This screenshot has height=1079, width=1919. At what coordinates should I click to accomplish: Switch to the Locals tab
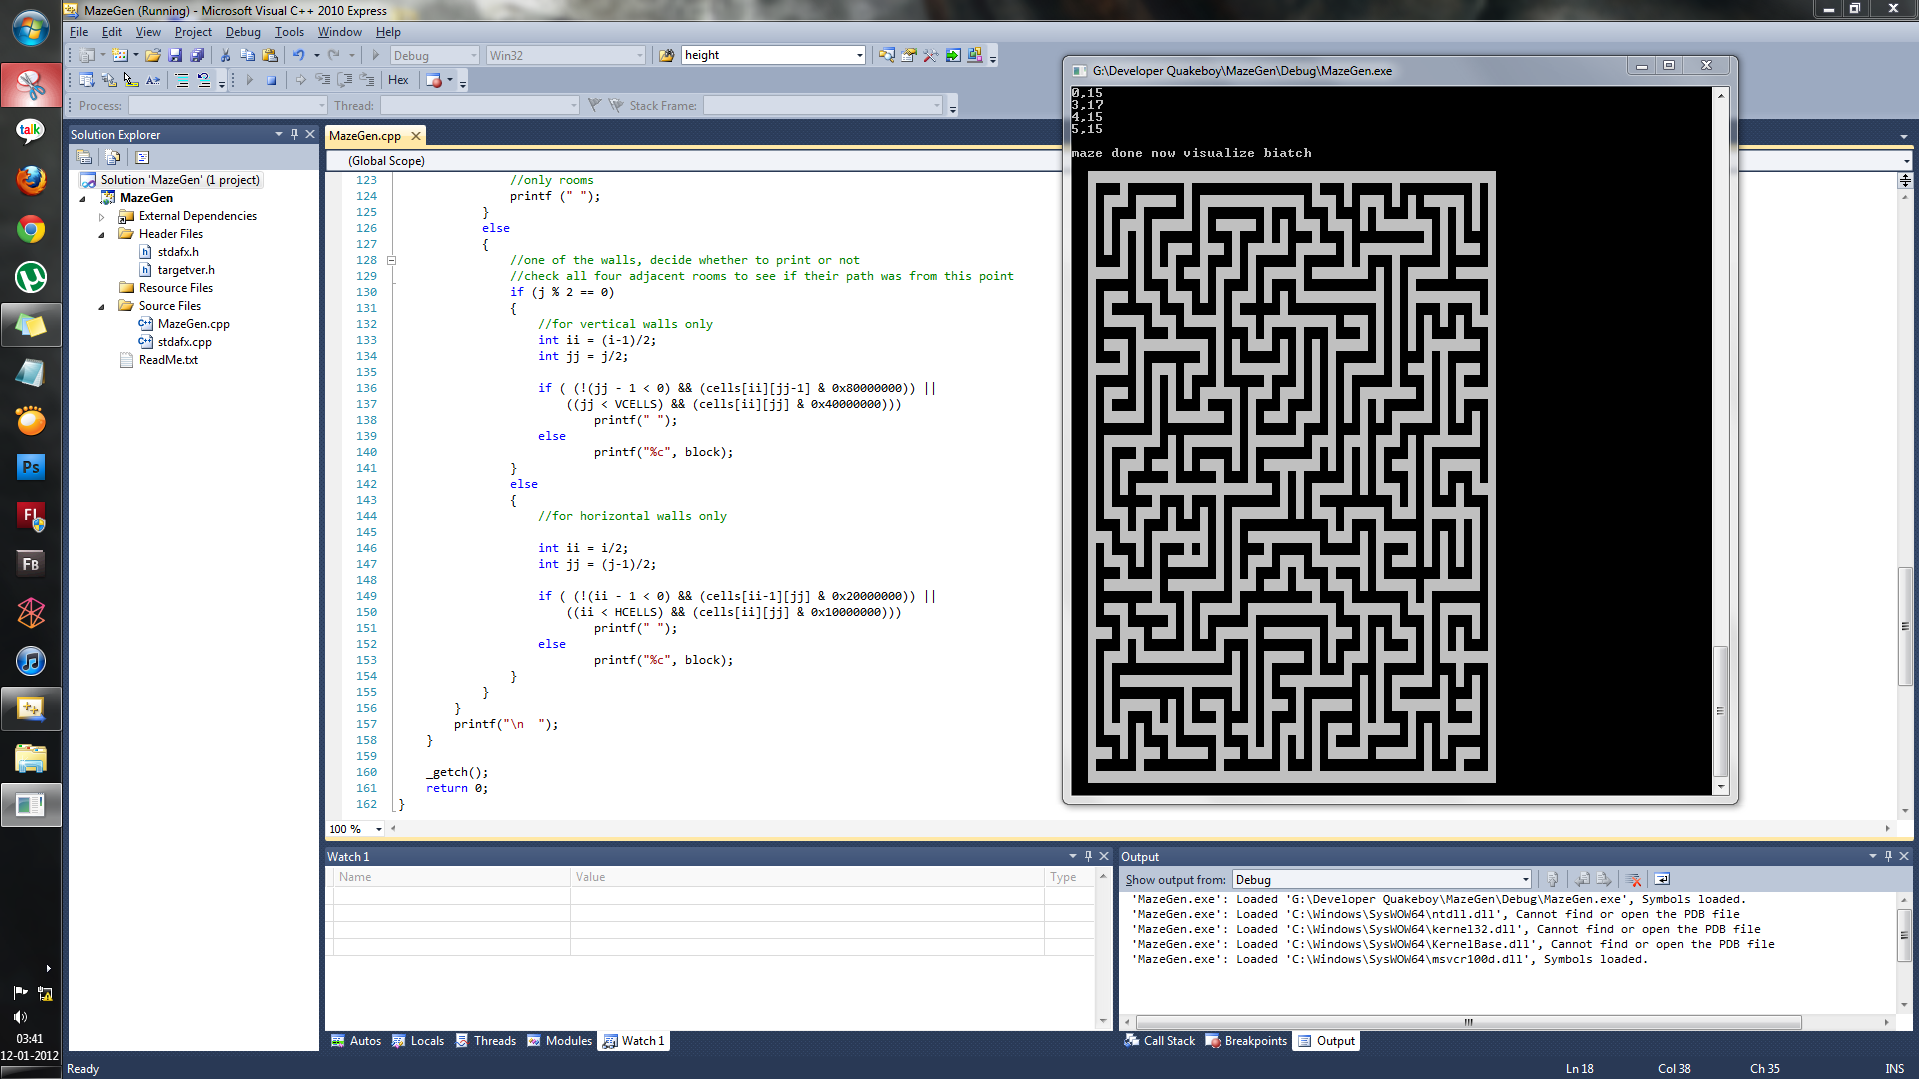coord(418,1041)
